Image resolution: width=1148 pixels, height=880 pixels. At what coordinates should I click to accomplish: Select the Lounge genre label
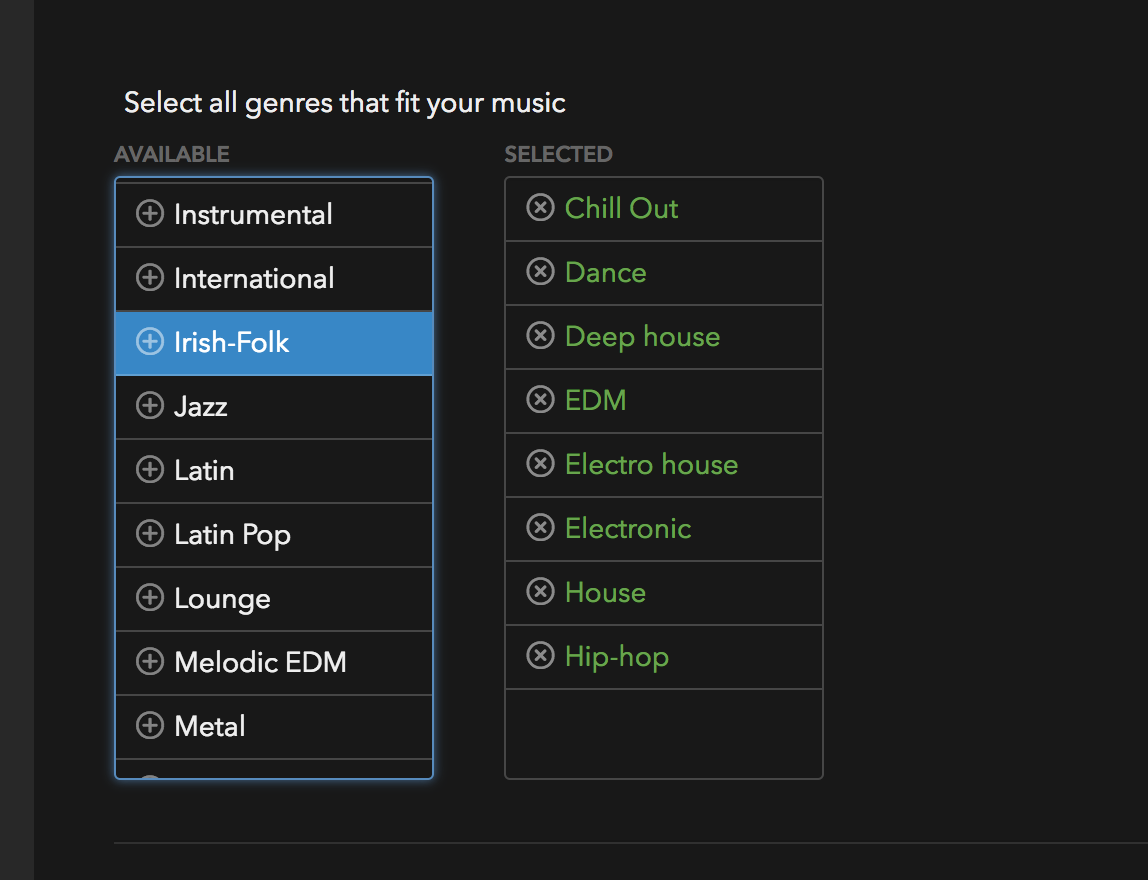click(x=223, y=600)
